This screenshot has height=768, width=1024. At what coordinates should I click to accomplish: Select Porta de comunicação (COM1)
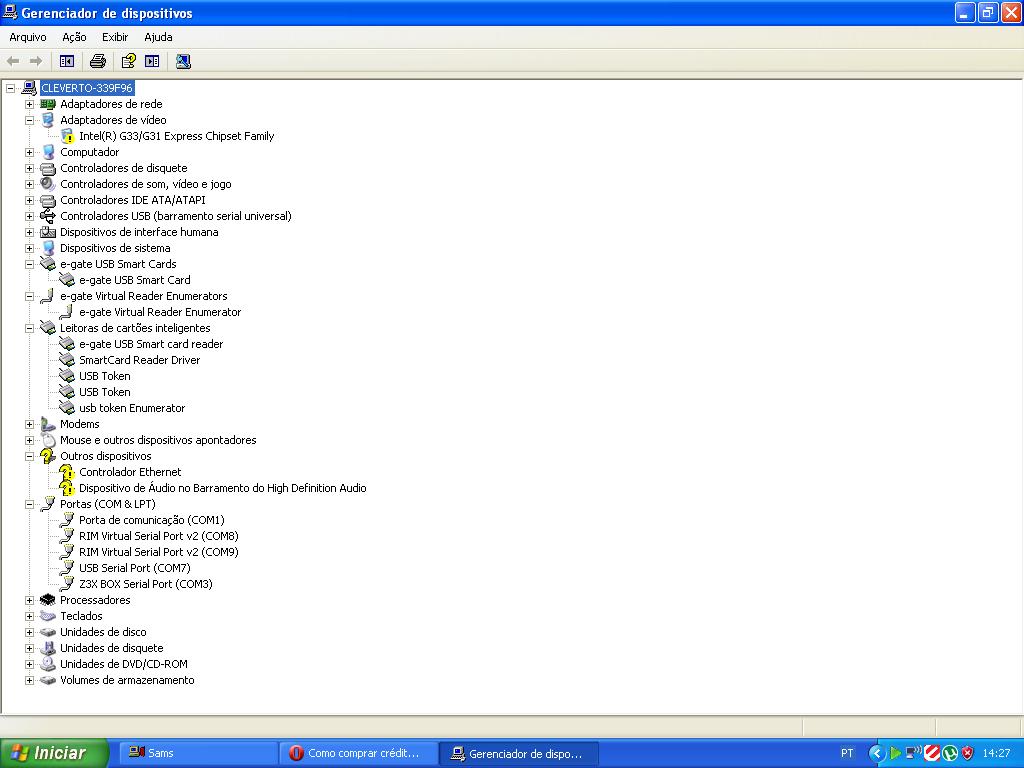tap(152, 520)
